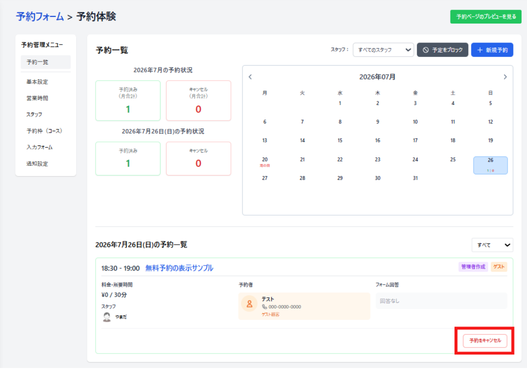Open the 無料予約の表示サンプル link

[179, 268]
